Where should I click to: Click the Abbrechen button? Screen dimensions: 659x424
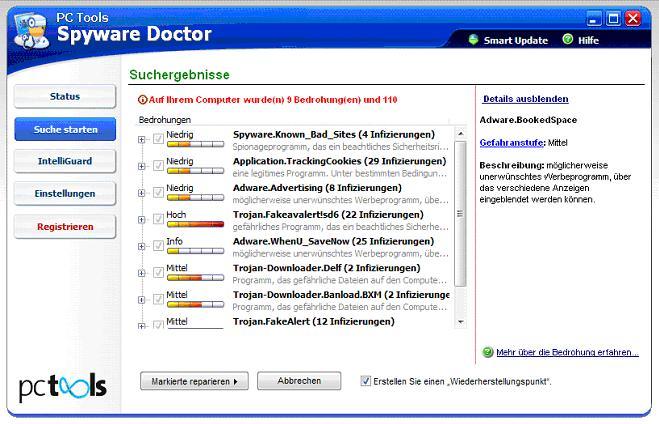click(x=299, y=381)
